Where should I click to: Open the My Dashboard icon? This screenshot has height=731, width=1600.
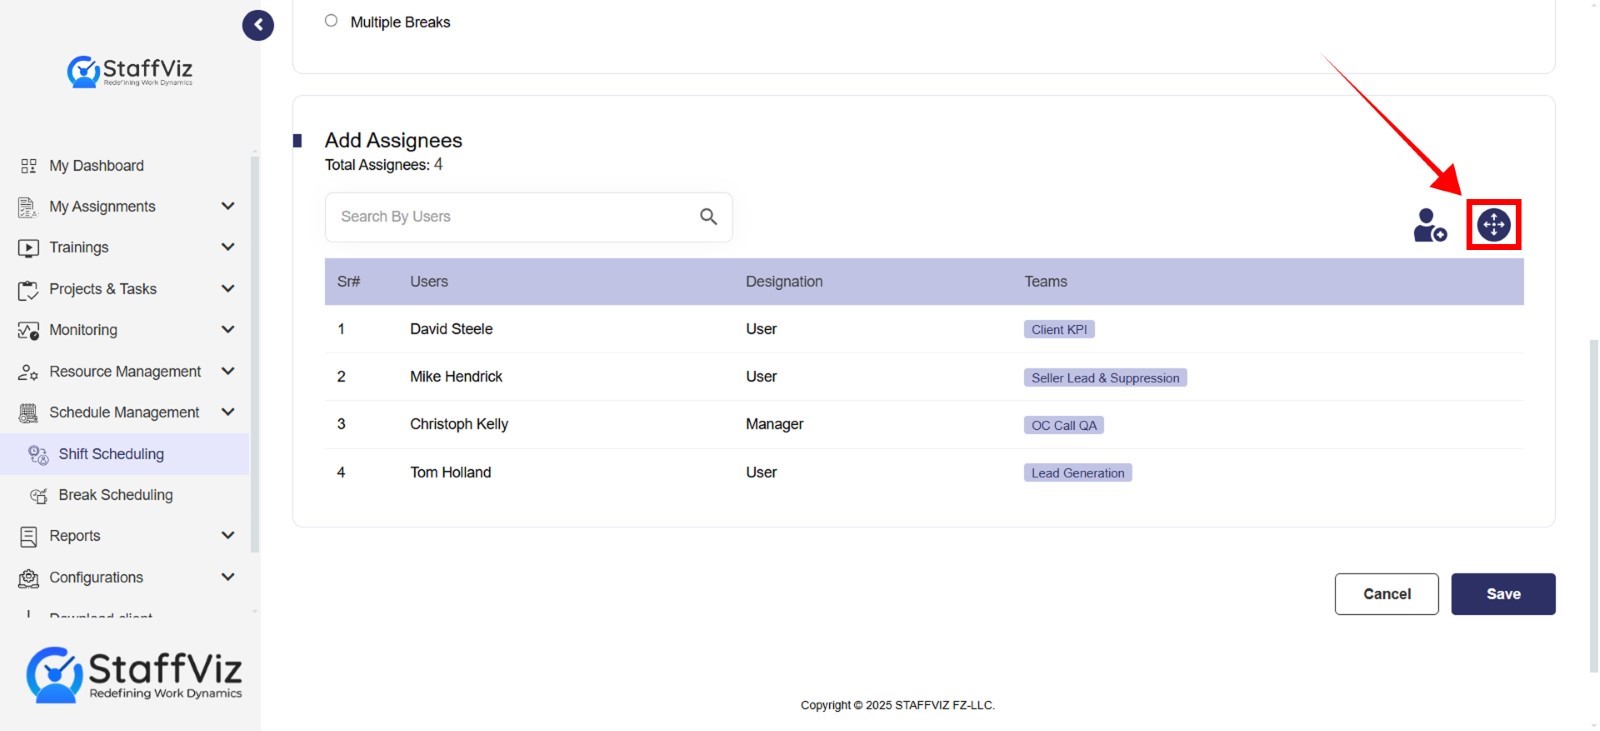pos(29,166)
